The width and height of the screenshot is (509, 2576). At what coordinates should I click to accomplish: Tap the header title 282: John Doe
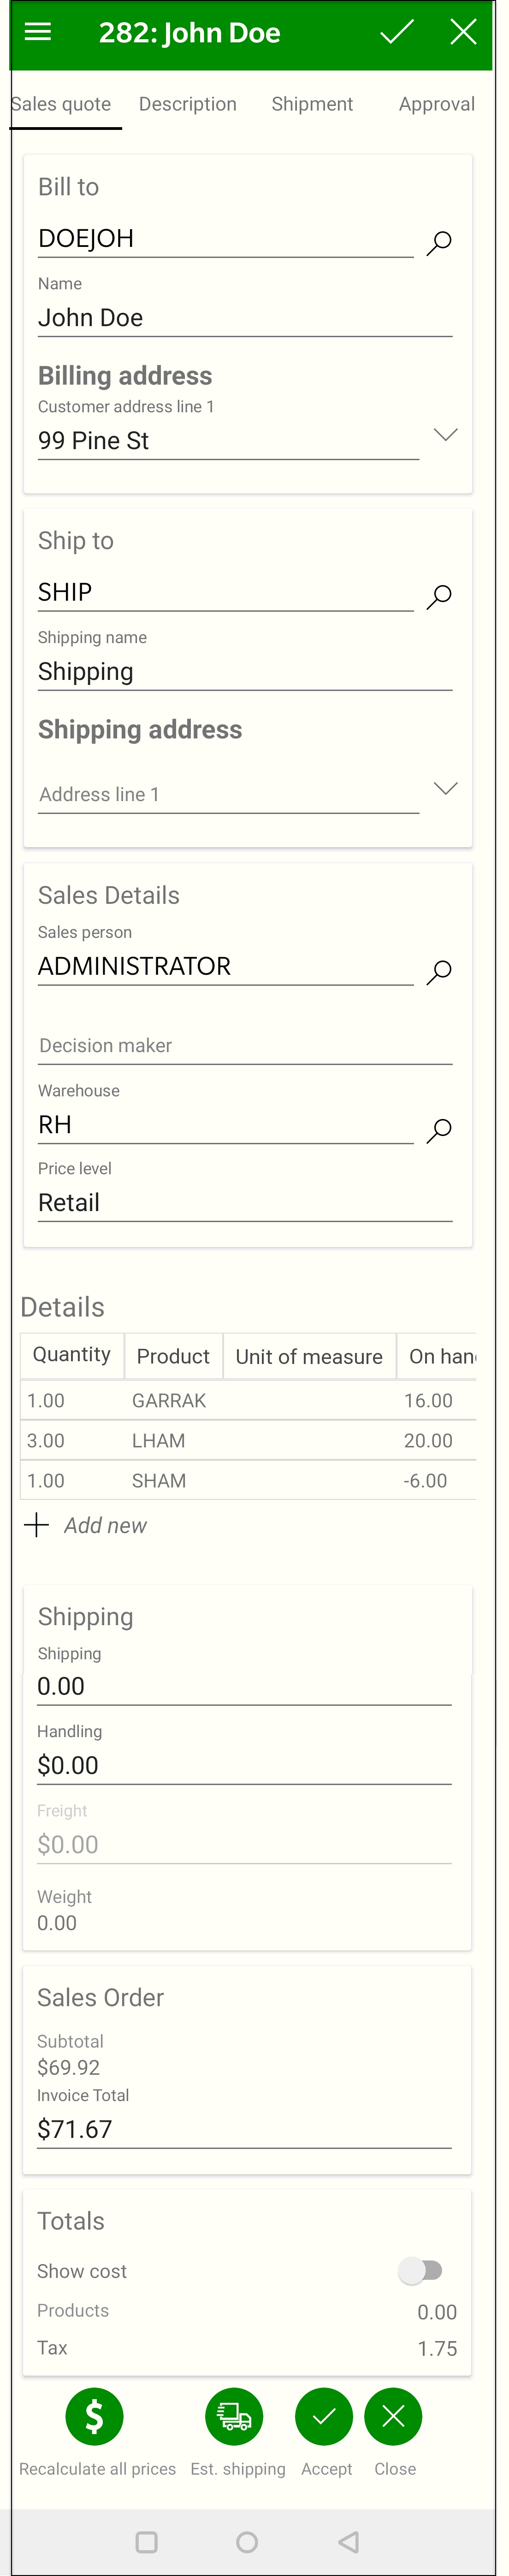click(189, 33)
